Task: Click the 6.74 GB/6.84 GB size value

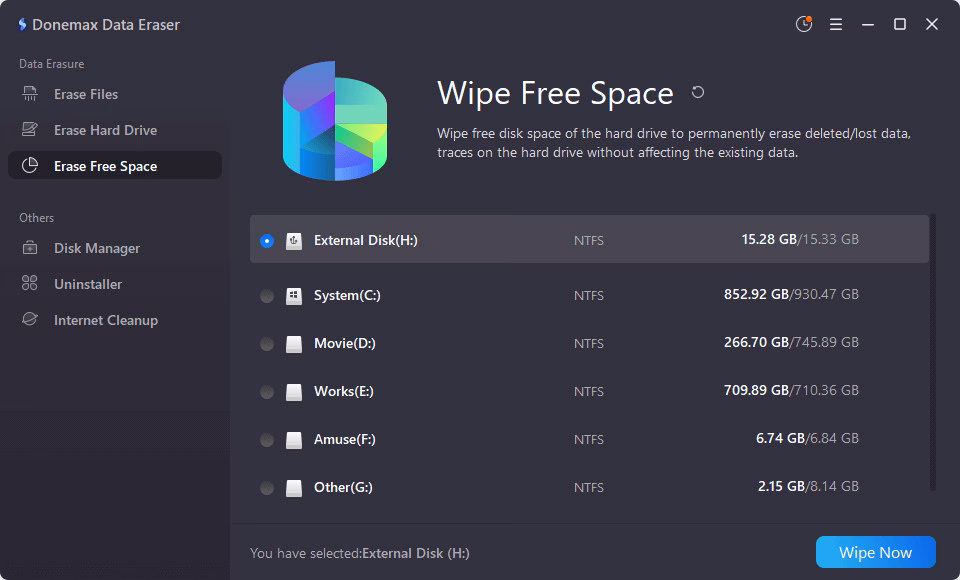Action: pyautogui.click(x=807, y=438)
